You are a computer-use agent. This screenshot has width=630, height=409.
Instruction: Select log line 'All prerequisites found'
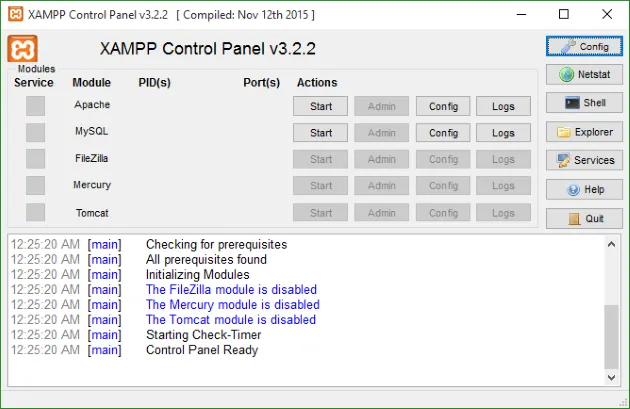(206, 260)
